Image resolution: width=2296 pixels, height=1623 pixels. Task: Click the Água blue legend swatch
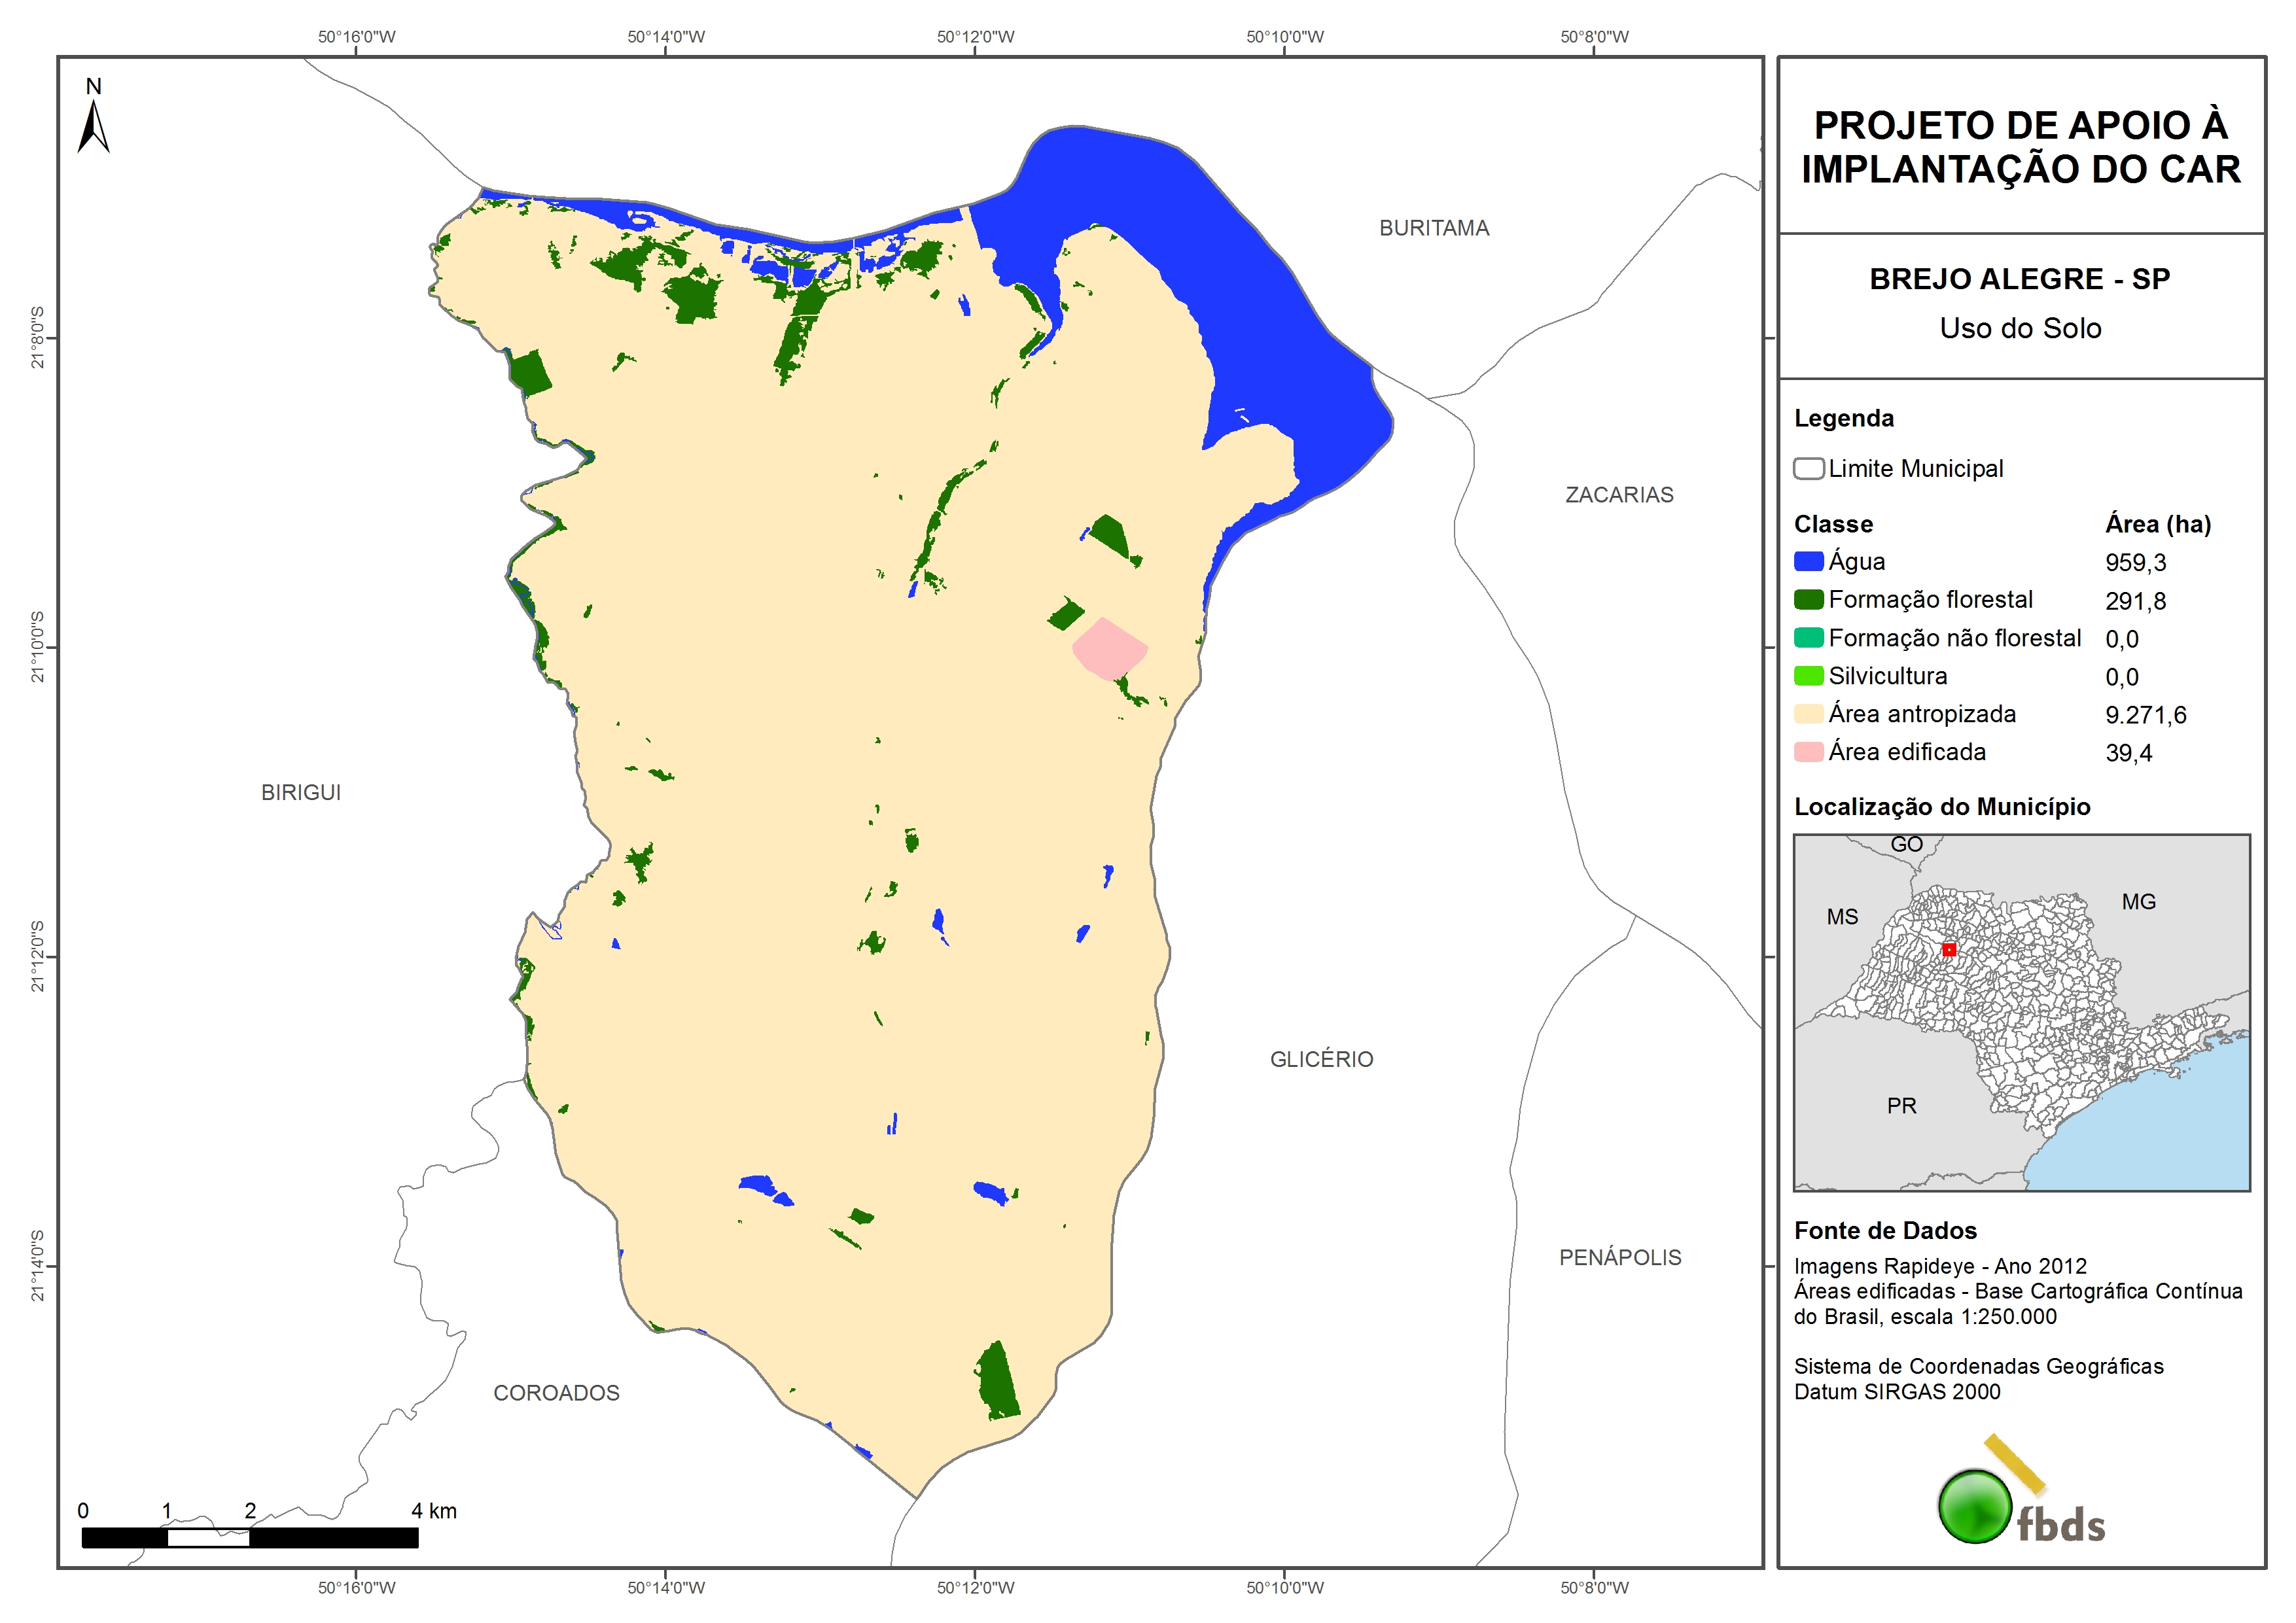pyautogui.click(x=1808, y=561)
